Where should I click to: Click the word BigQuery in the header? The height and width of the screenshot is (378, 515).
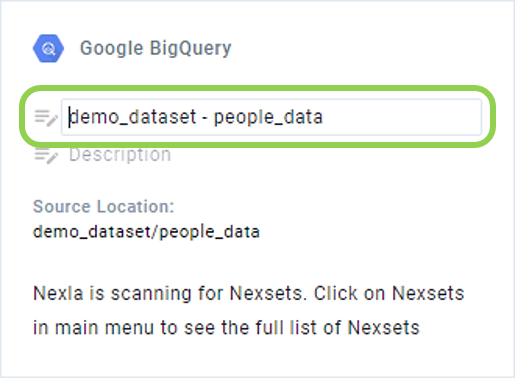point(190,49)
